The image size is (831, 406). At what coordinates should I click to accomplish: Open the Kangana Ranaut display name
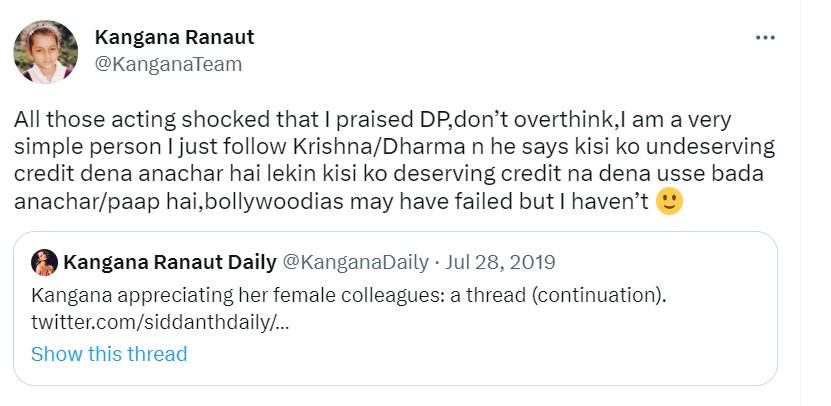(174, 38)
